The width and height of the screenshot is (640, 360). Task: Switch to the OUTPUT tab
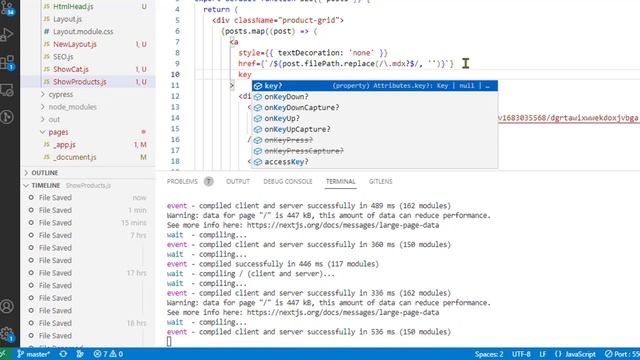click(x=238, y=182)
